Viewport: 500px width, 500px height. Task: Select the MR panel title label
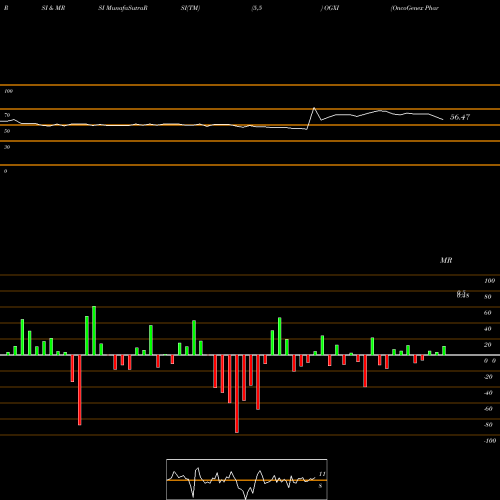(x=446, y=260)
